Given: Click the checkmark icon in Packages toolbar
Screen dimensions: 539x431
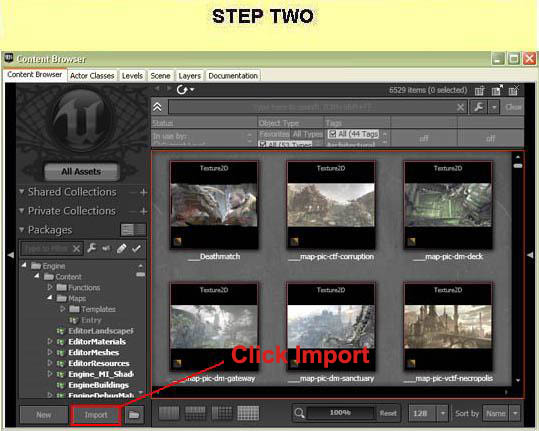Looking at the screenshot, I should [136, 248].
